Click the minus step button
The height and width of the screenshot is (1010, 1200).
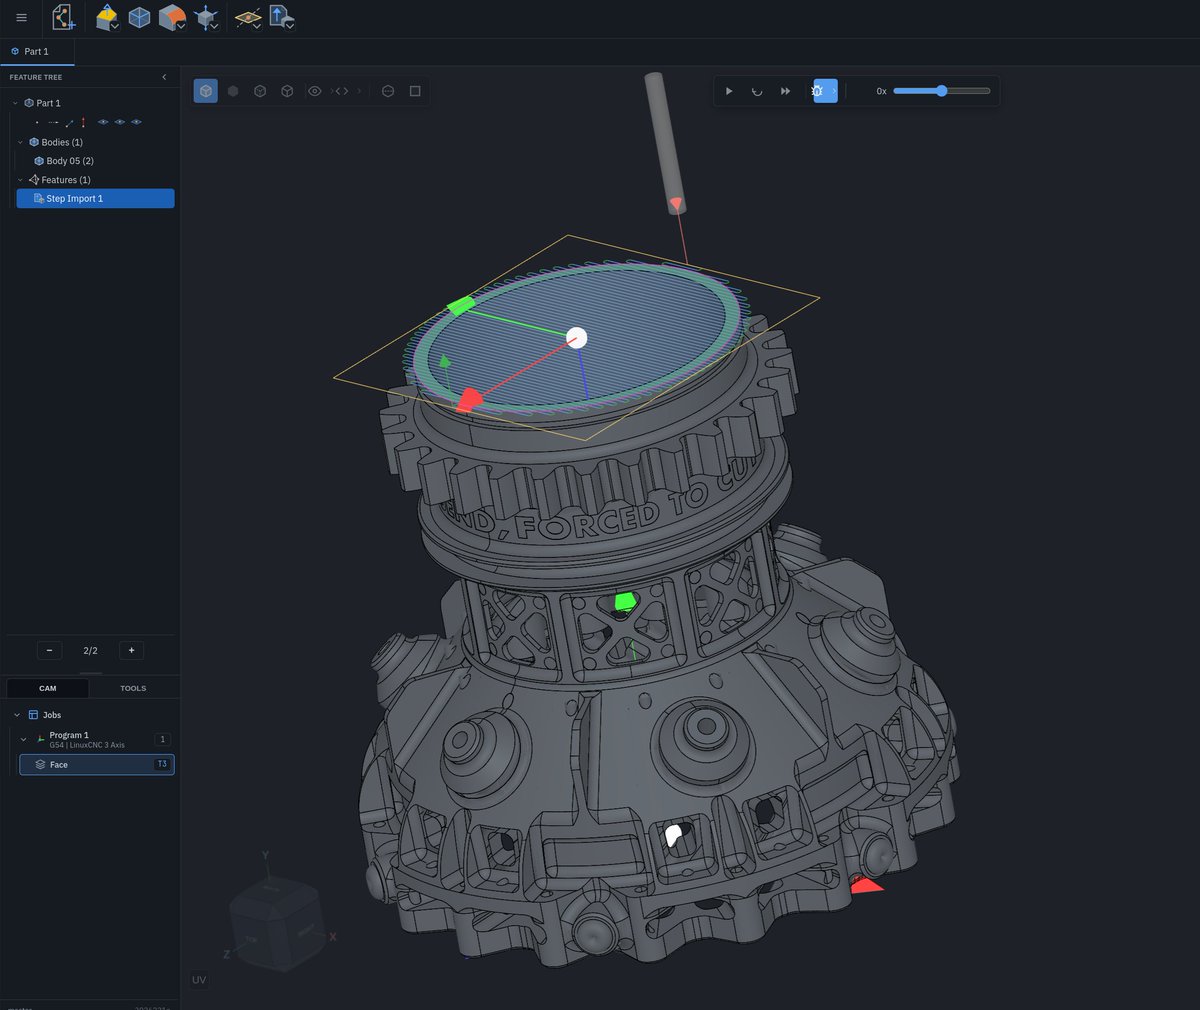tap(49, 650)
